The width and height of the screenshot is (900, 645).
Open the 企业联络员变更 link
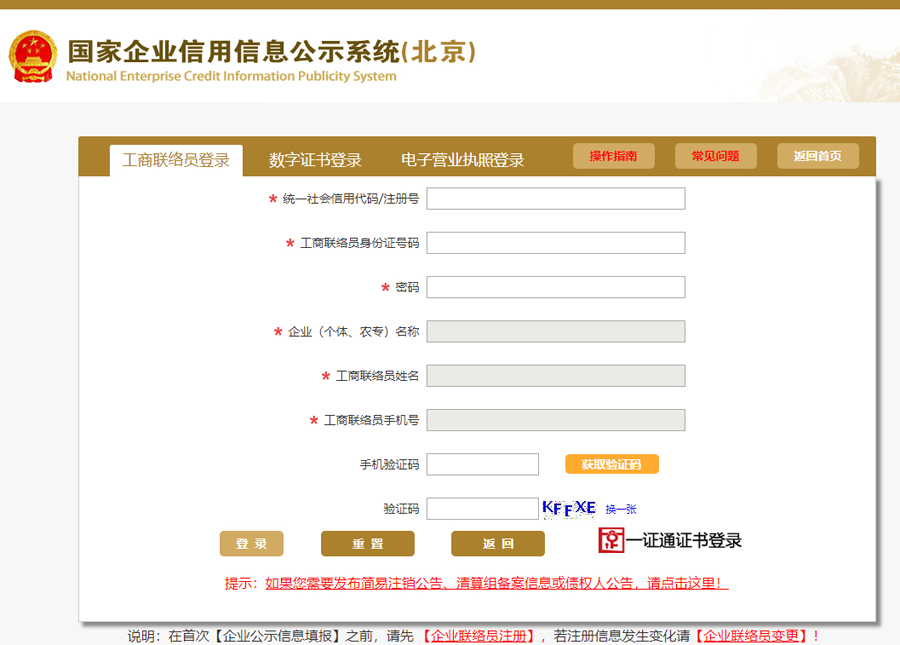point(751,636)
